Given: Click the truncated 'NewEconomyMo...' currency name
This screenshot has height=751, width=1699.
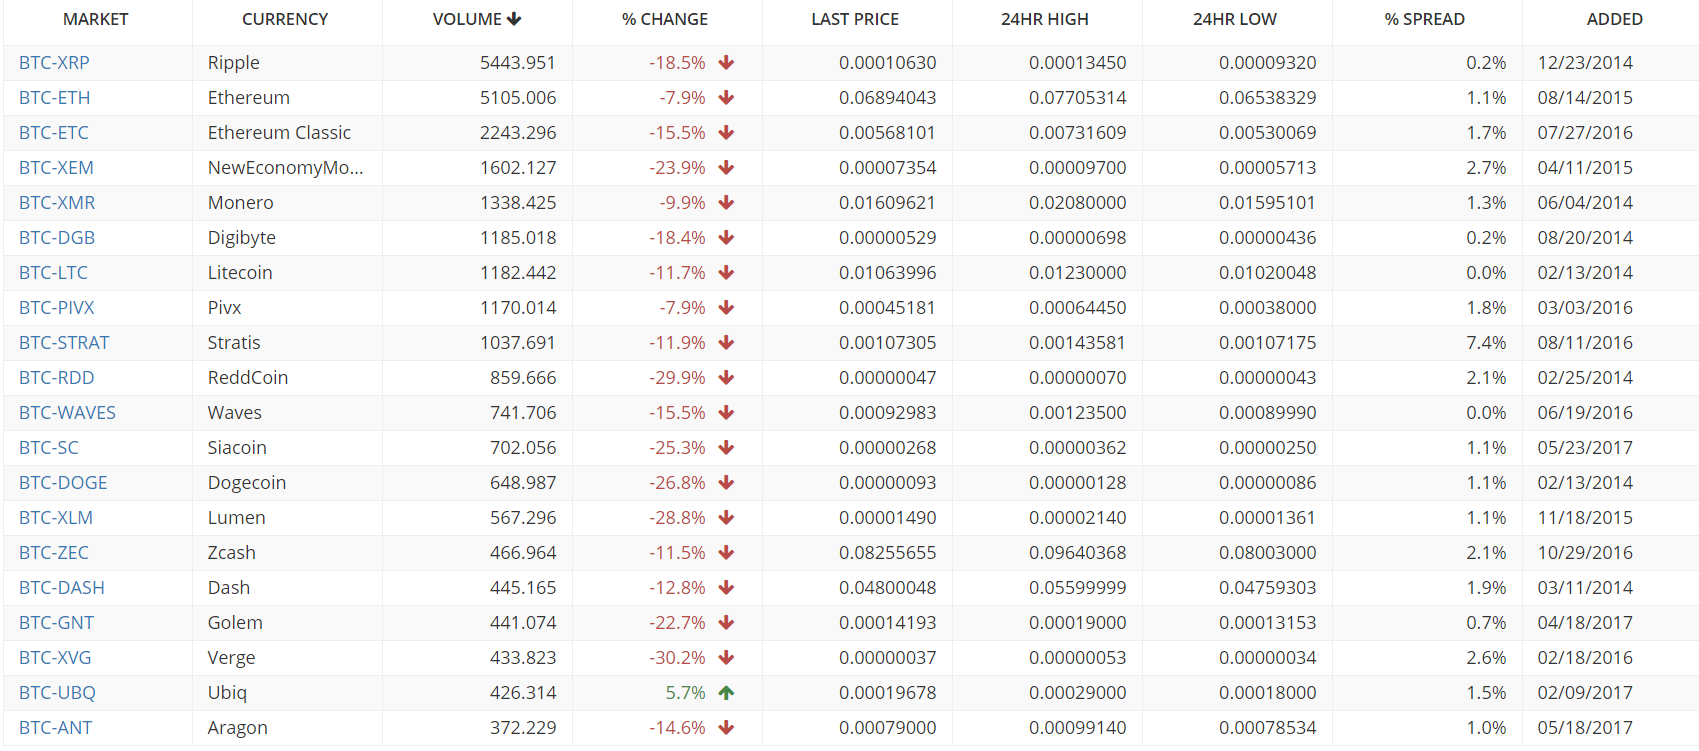Looking at the screenshot, I should click(286, 168).
